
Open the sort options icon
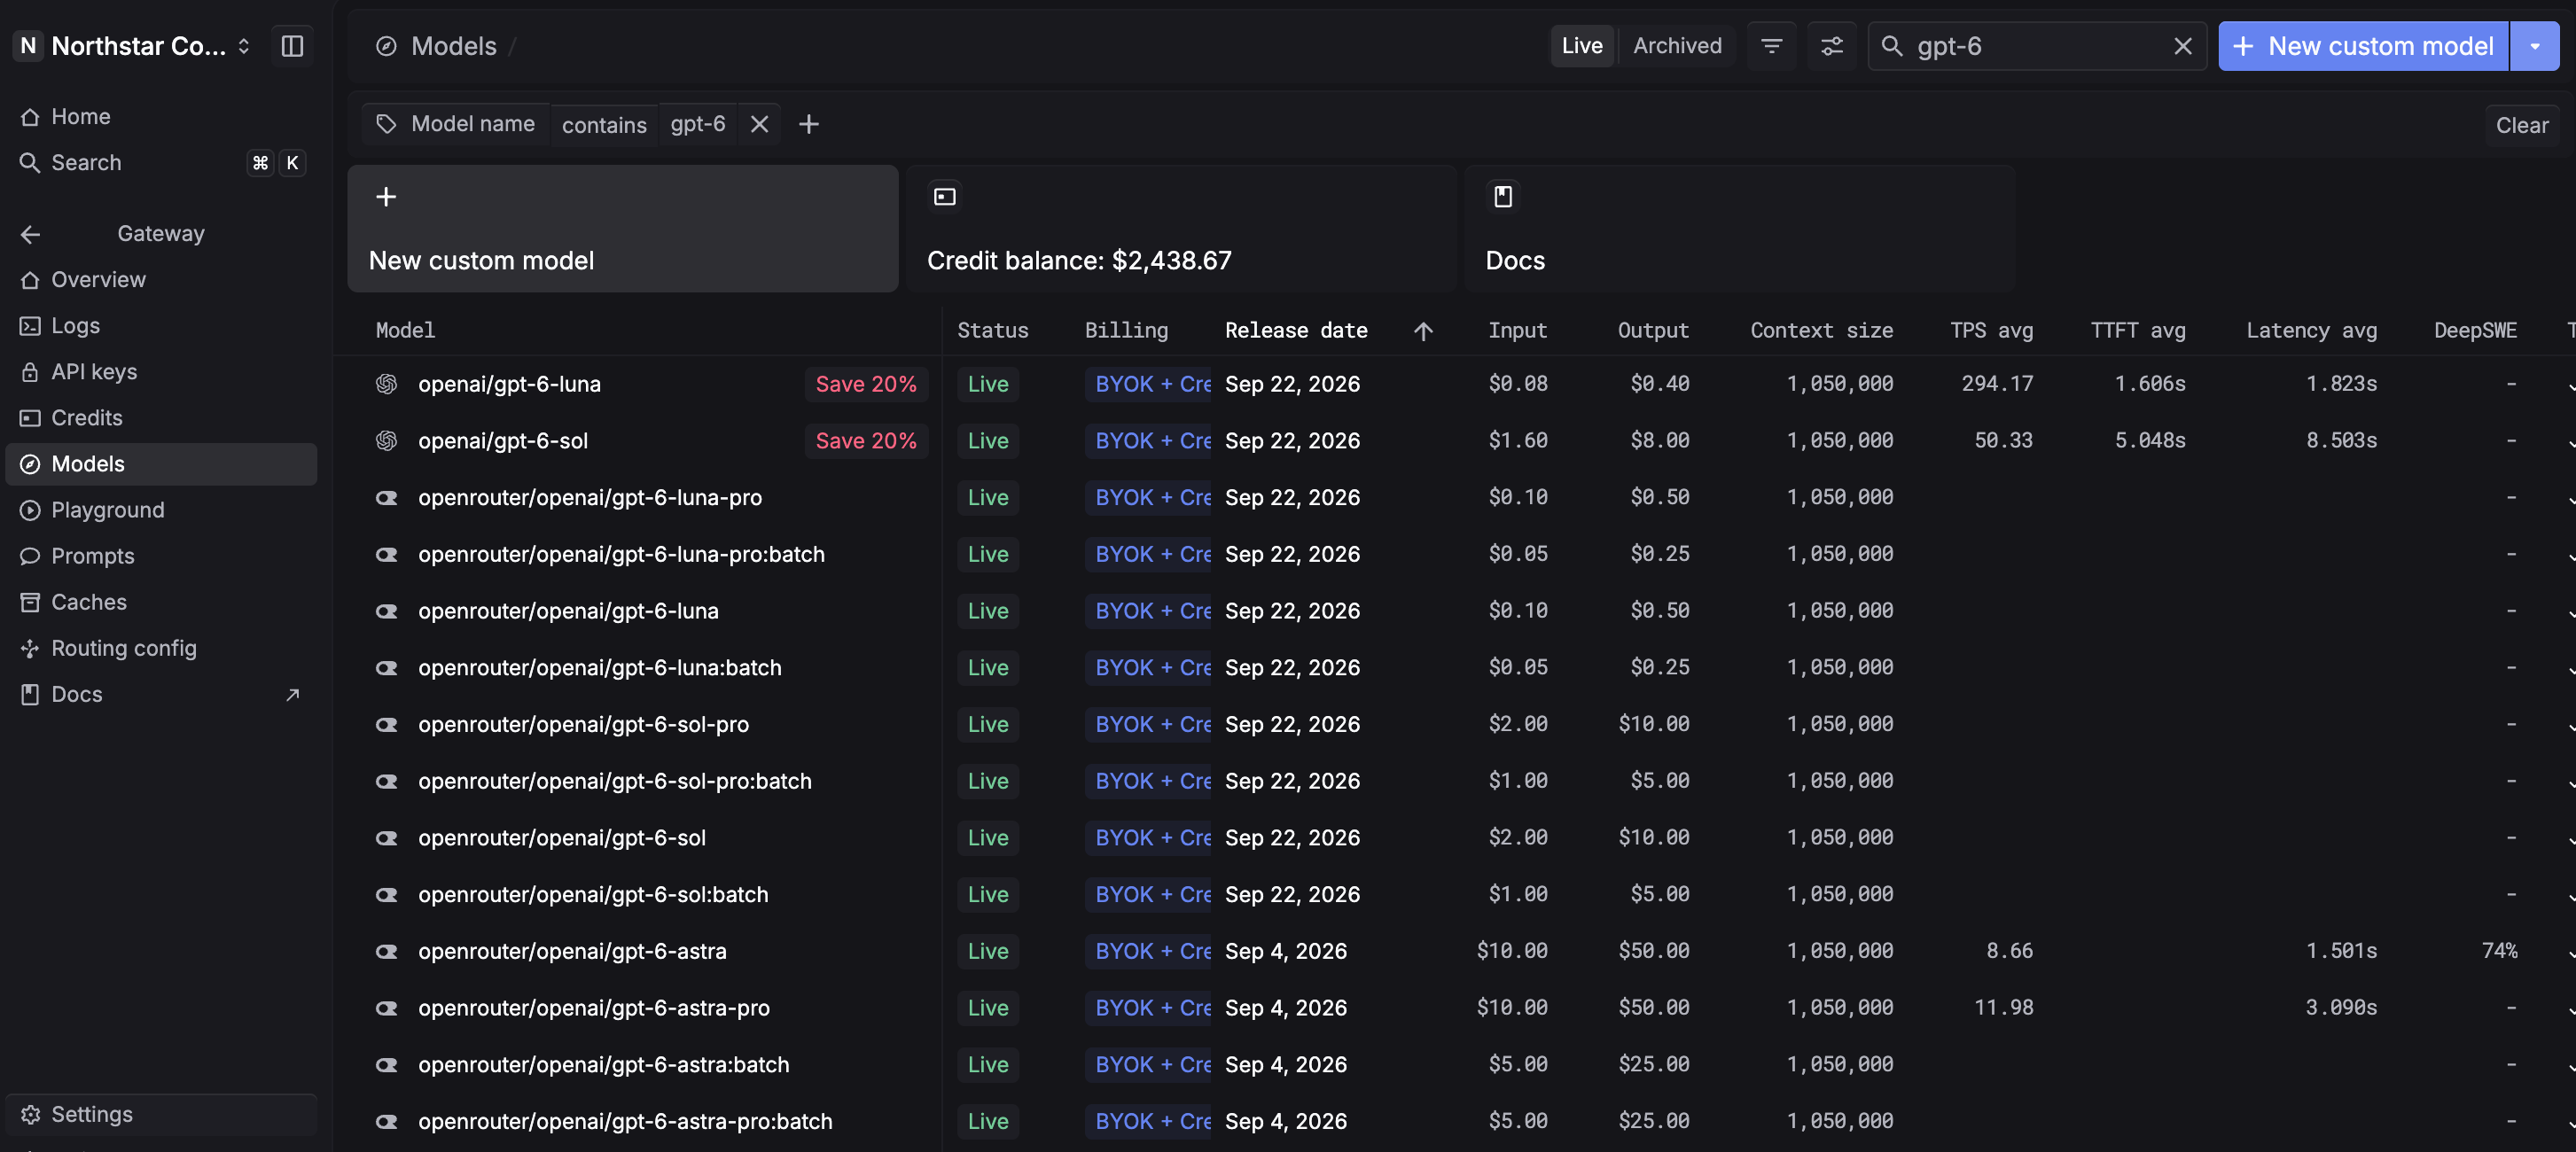click(x=1771, y=46)
